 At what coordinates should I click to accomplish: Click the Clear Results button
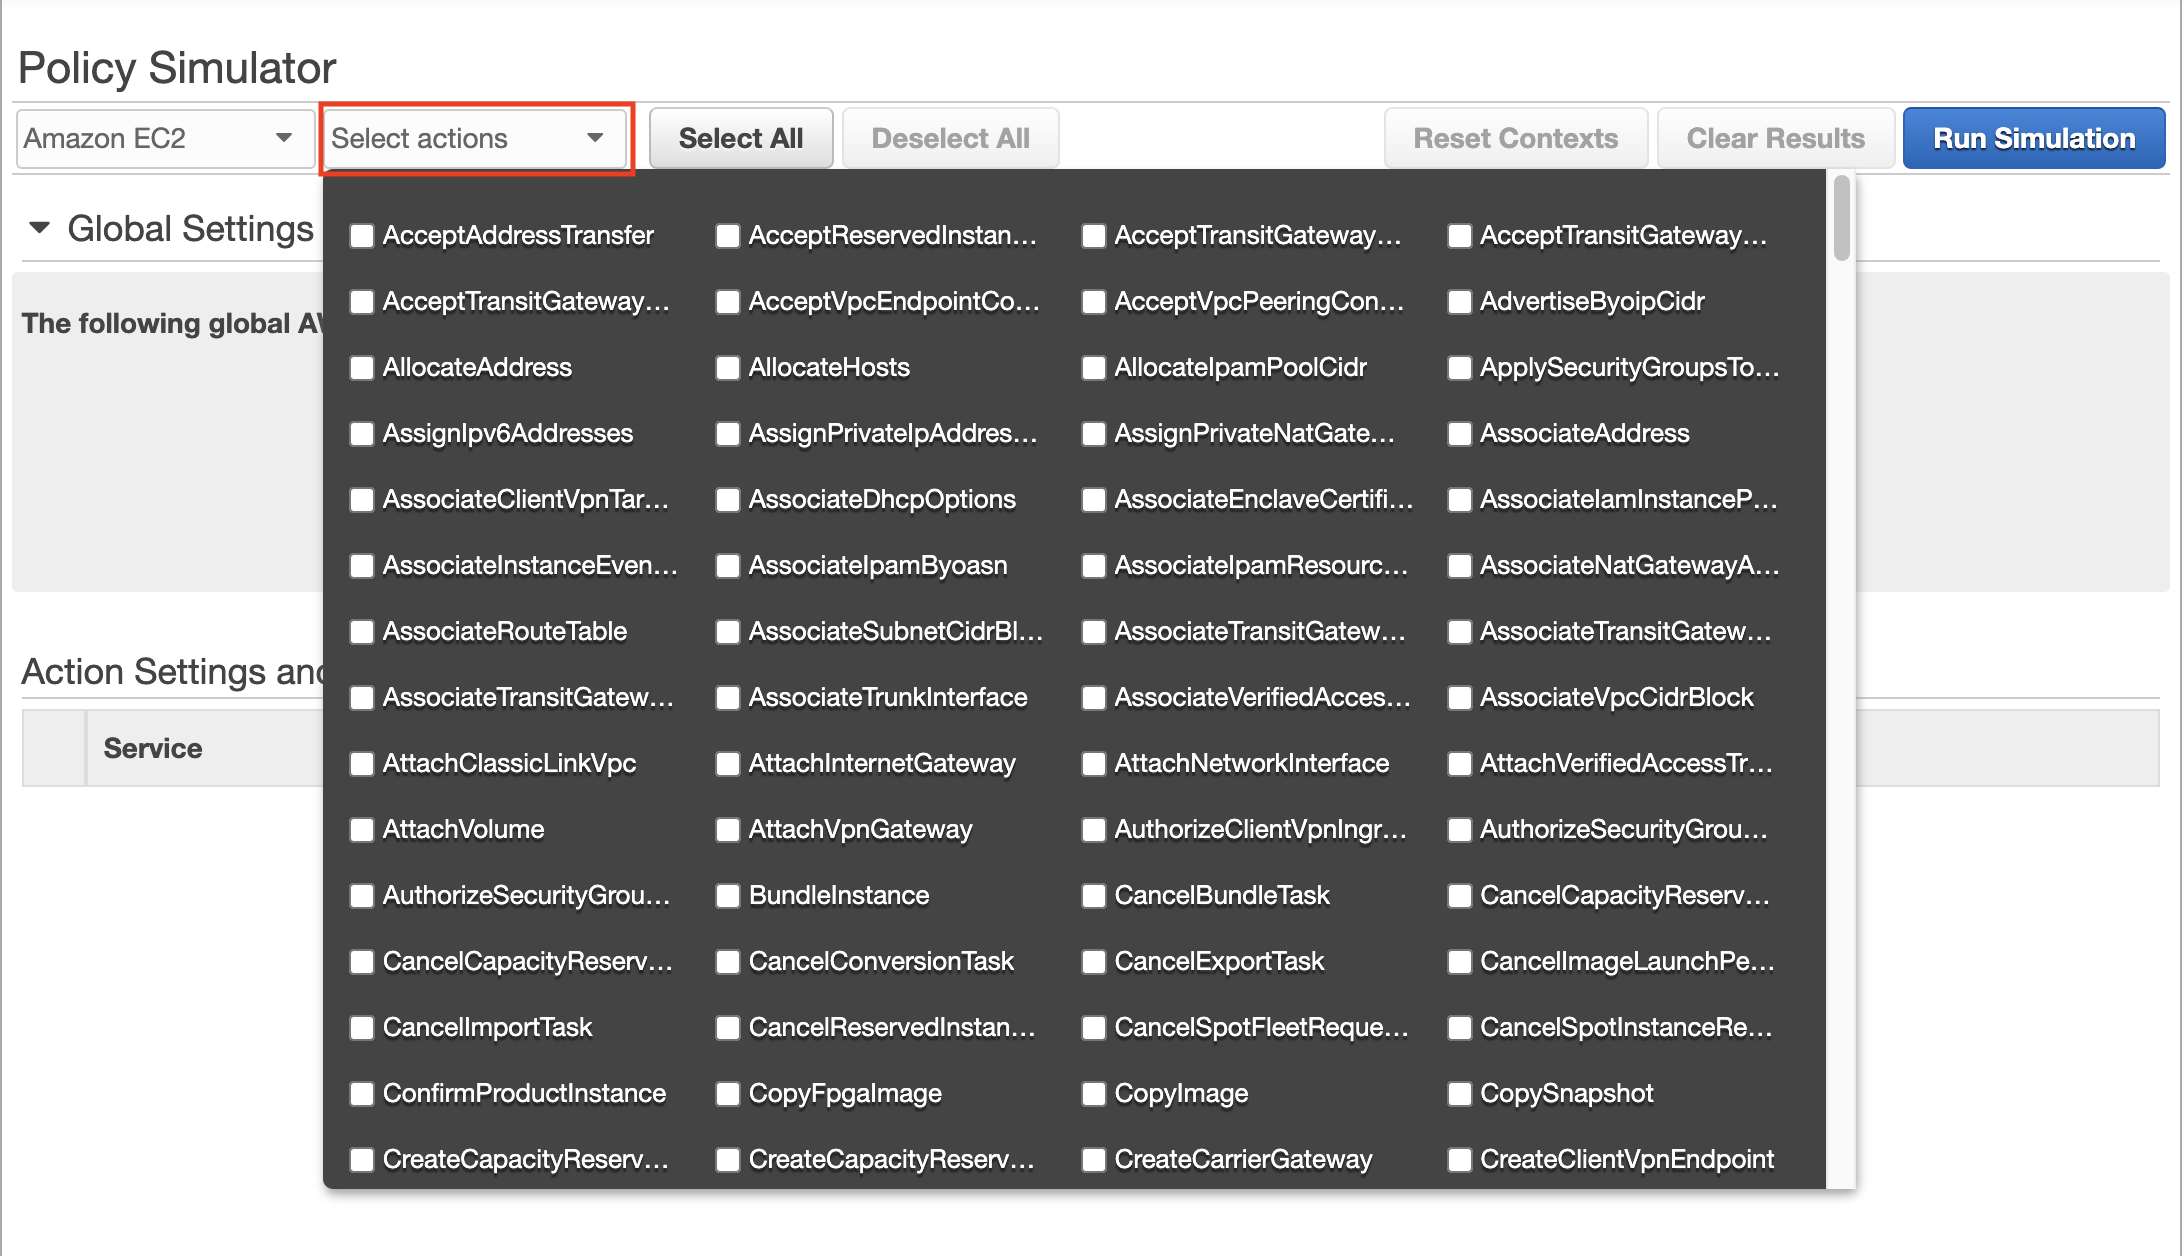(1775, 138)
